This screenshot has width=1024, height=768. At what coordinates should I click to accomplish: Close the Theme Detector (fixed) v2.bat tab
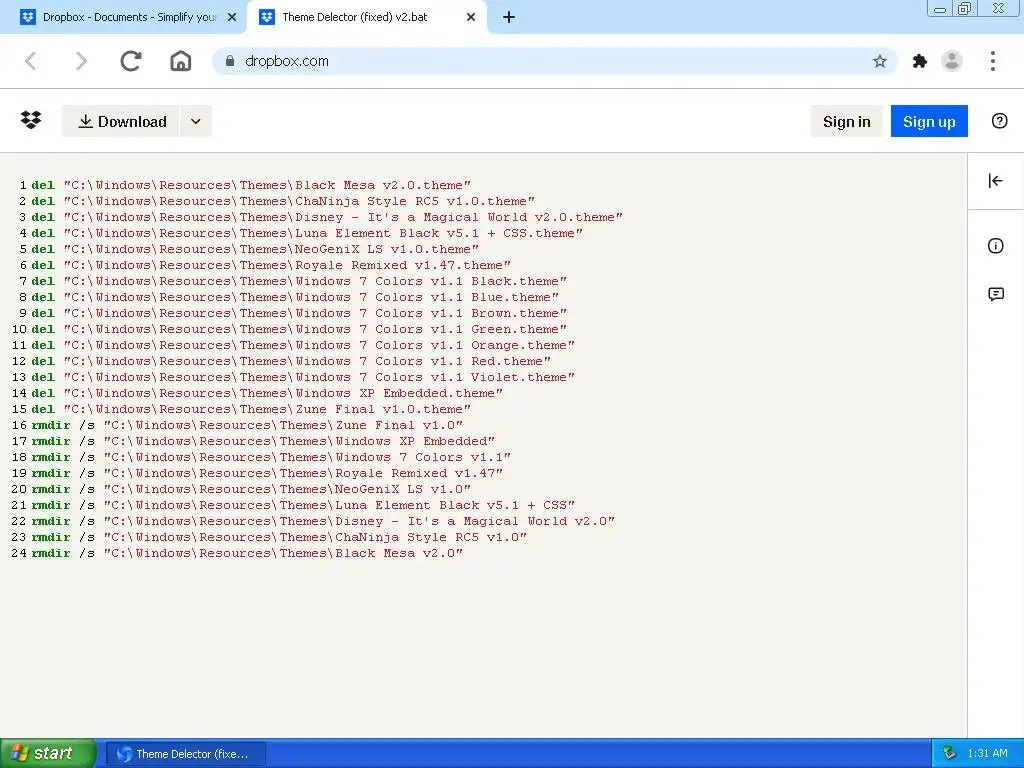click(x=471, y=18)
